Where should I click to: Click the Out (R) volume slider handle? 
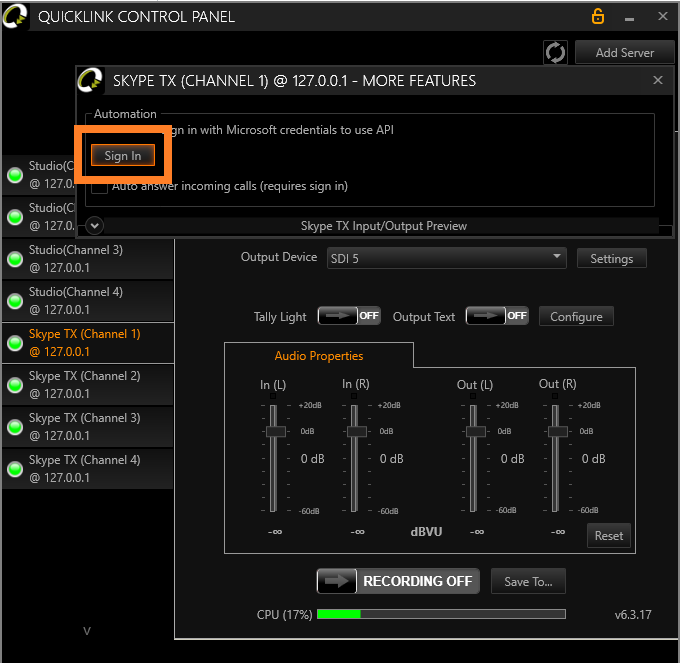(558, 431)
